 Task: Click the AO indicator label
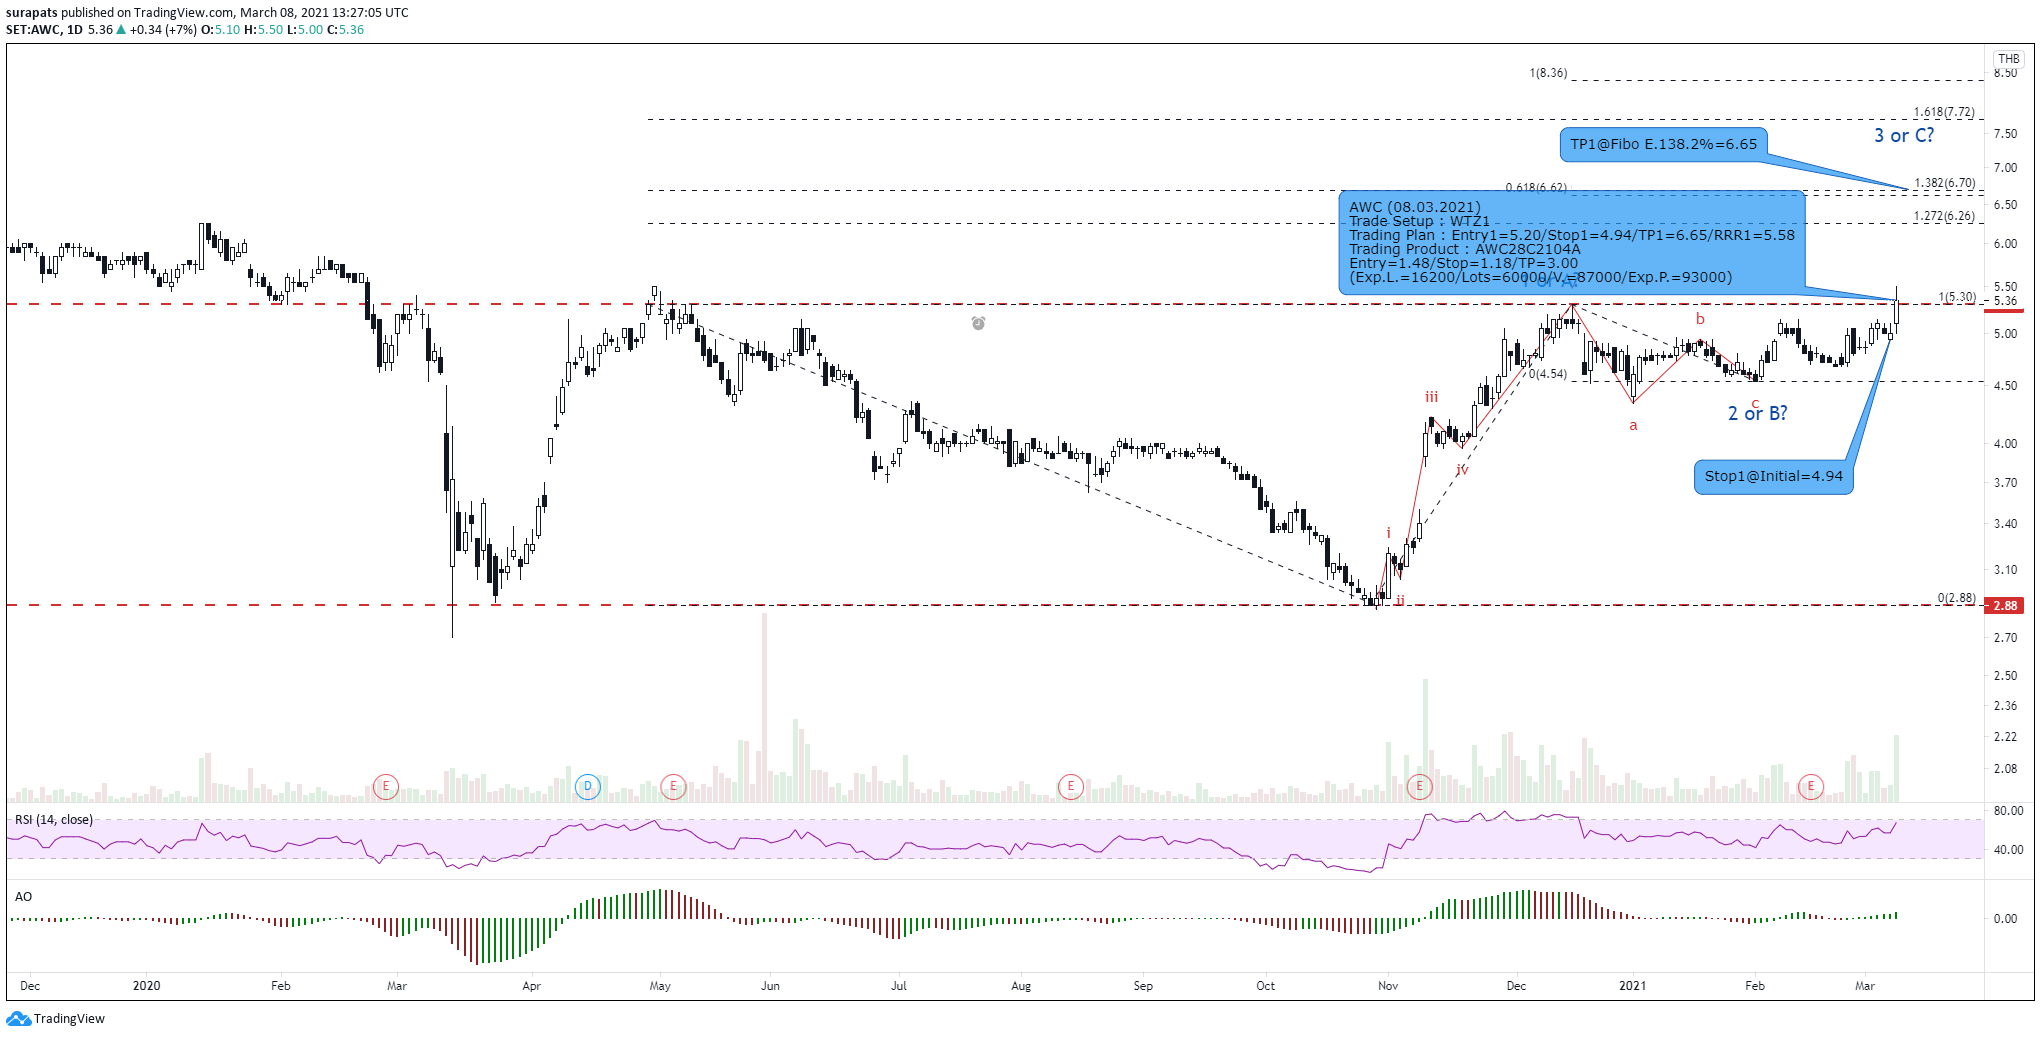(x=23, y=897)
